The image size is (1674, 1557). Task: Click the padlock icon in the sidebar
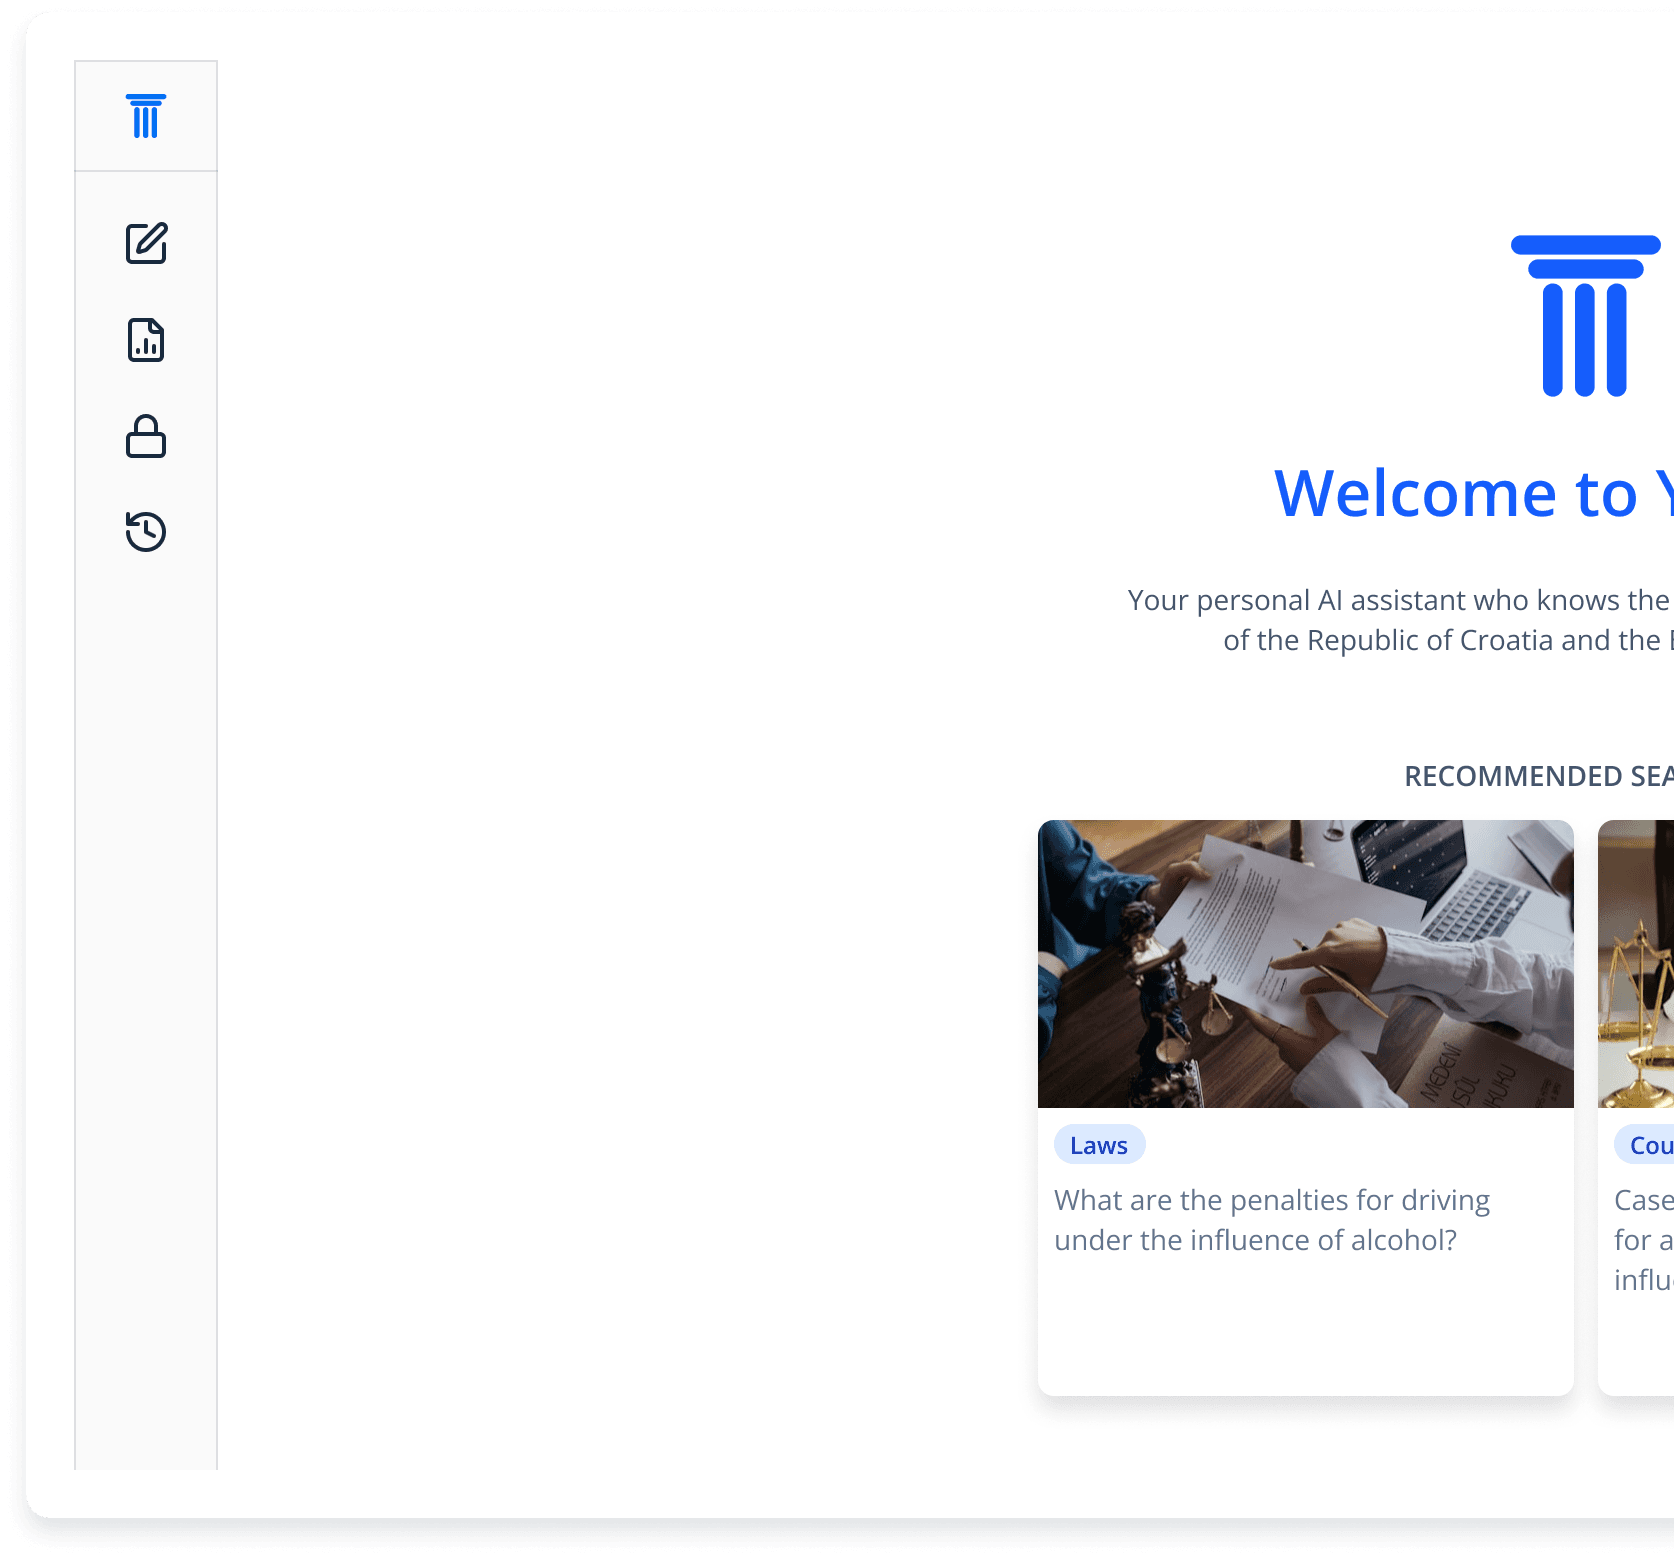click(146, 436)
